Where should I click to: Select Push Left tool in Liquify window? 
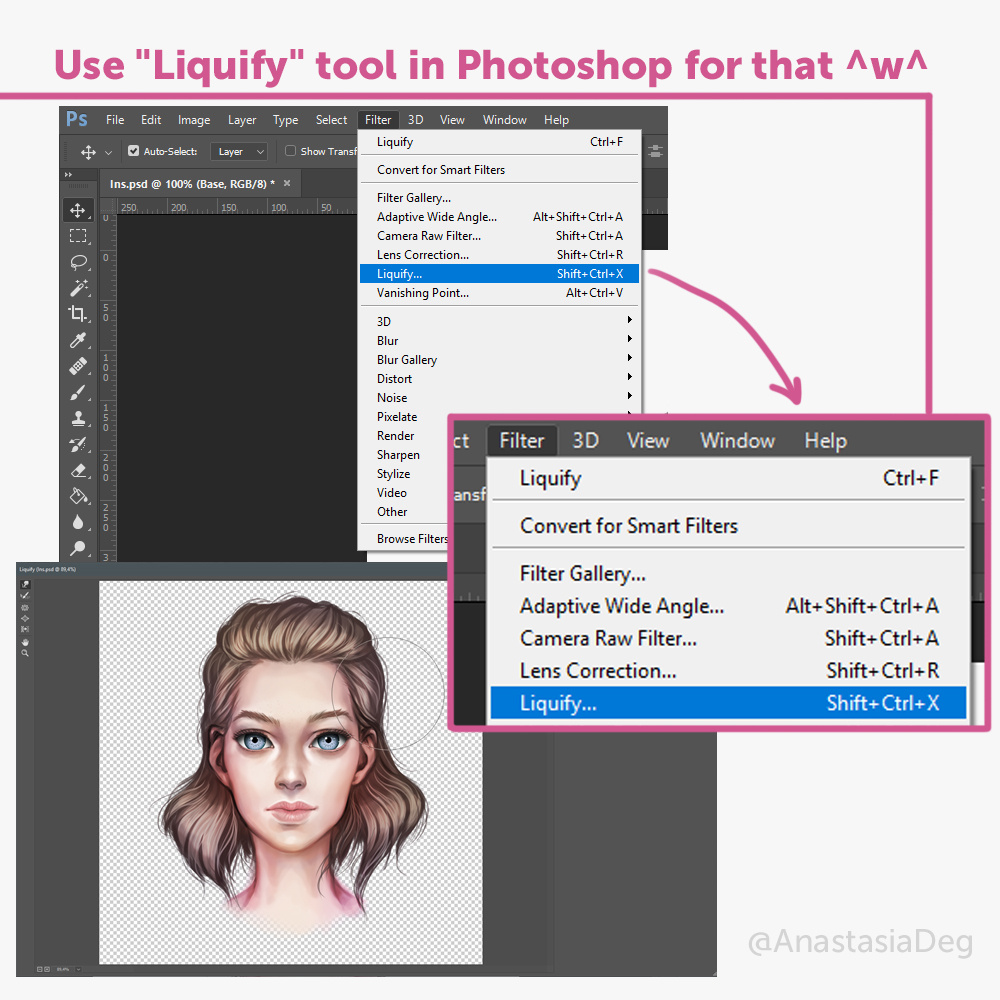click(x=25, y=629)
